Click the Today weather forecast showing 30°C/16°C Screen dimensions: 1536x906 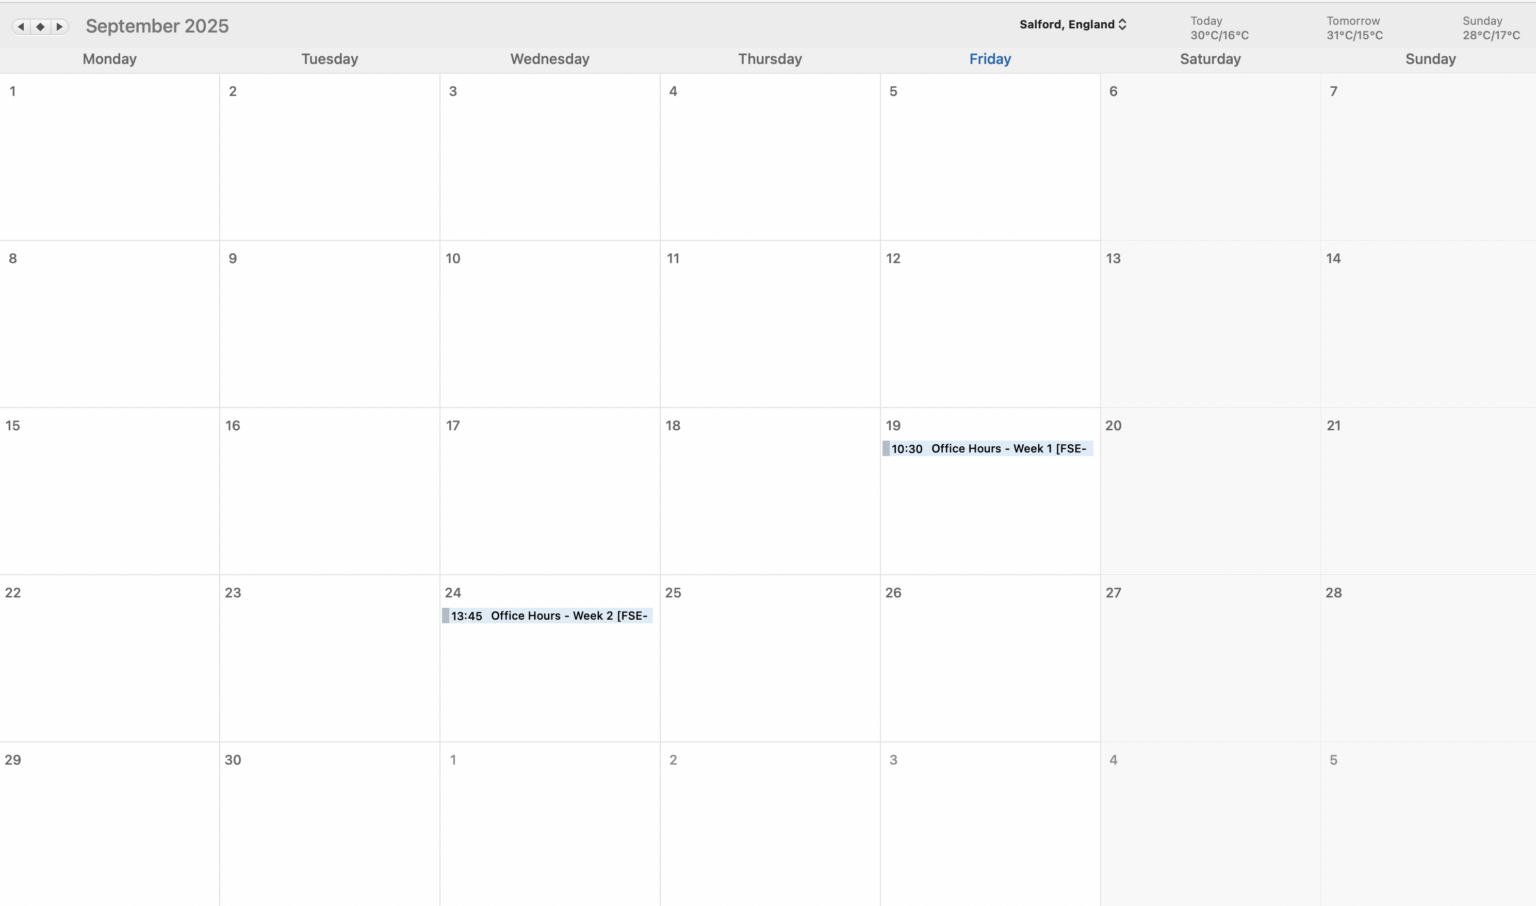tap(1218, 28)
